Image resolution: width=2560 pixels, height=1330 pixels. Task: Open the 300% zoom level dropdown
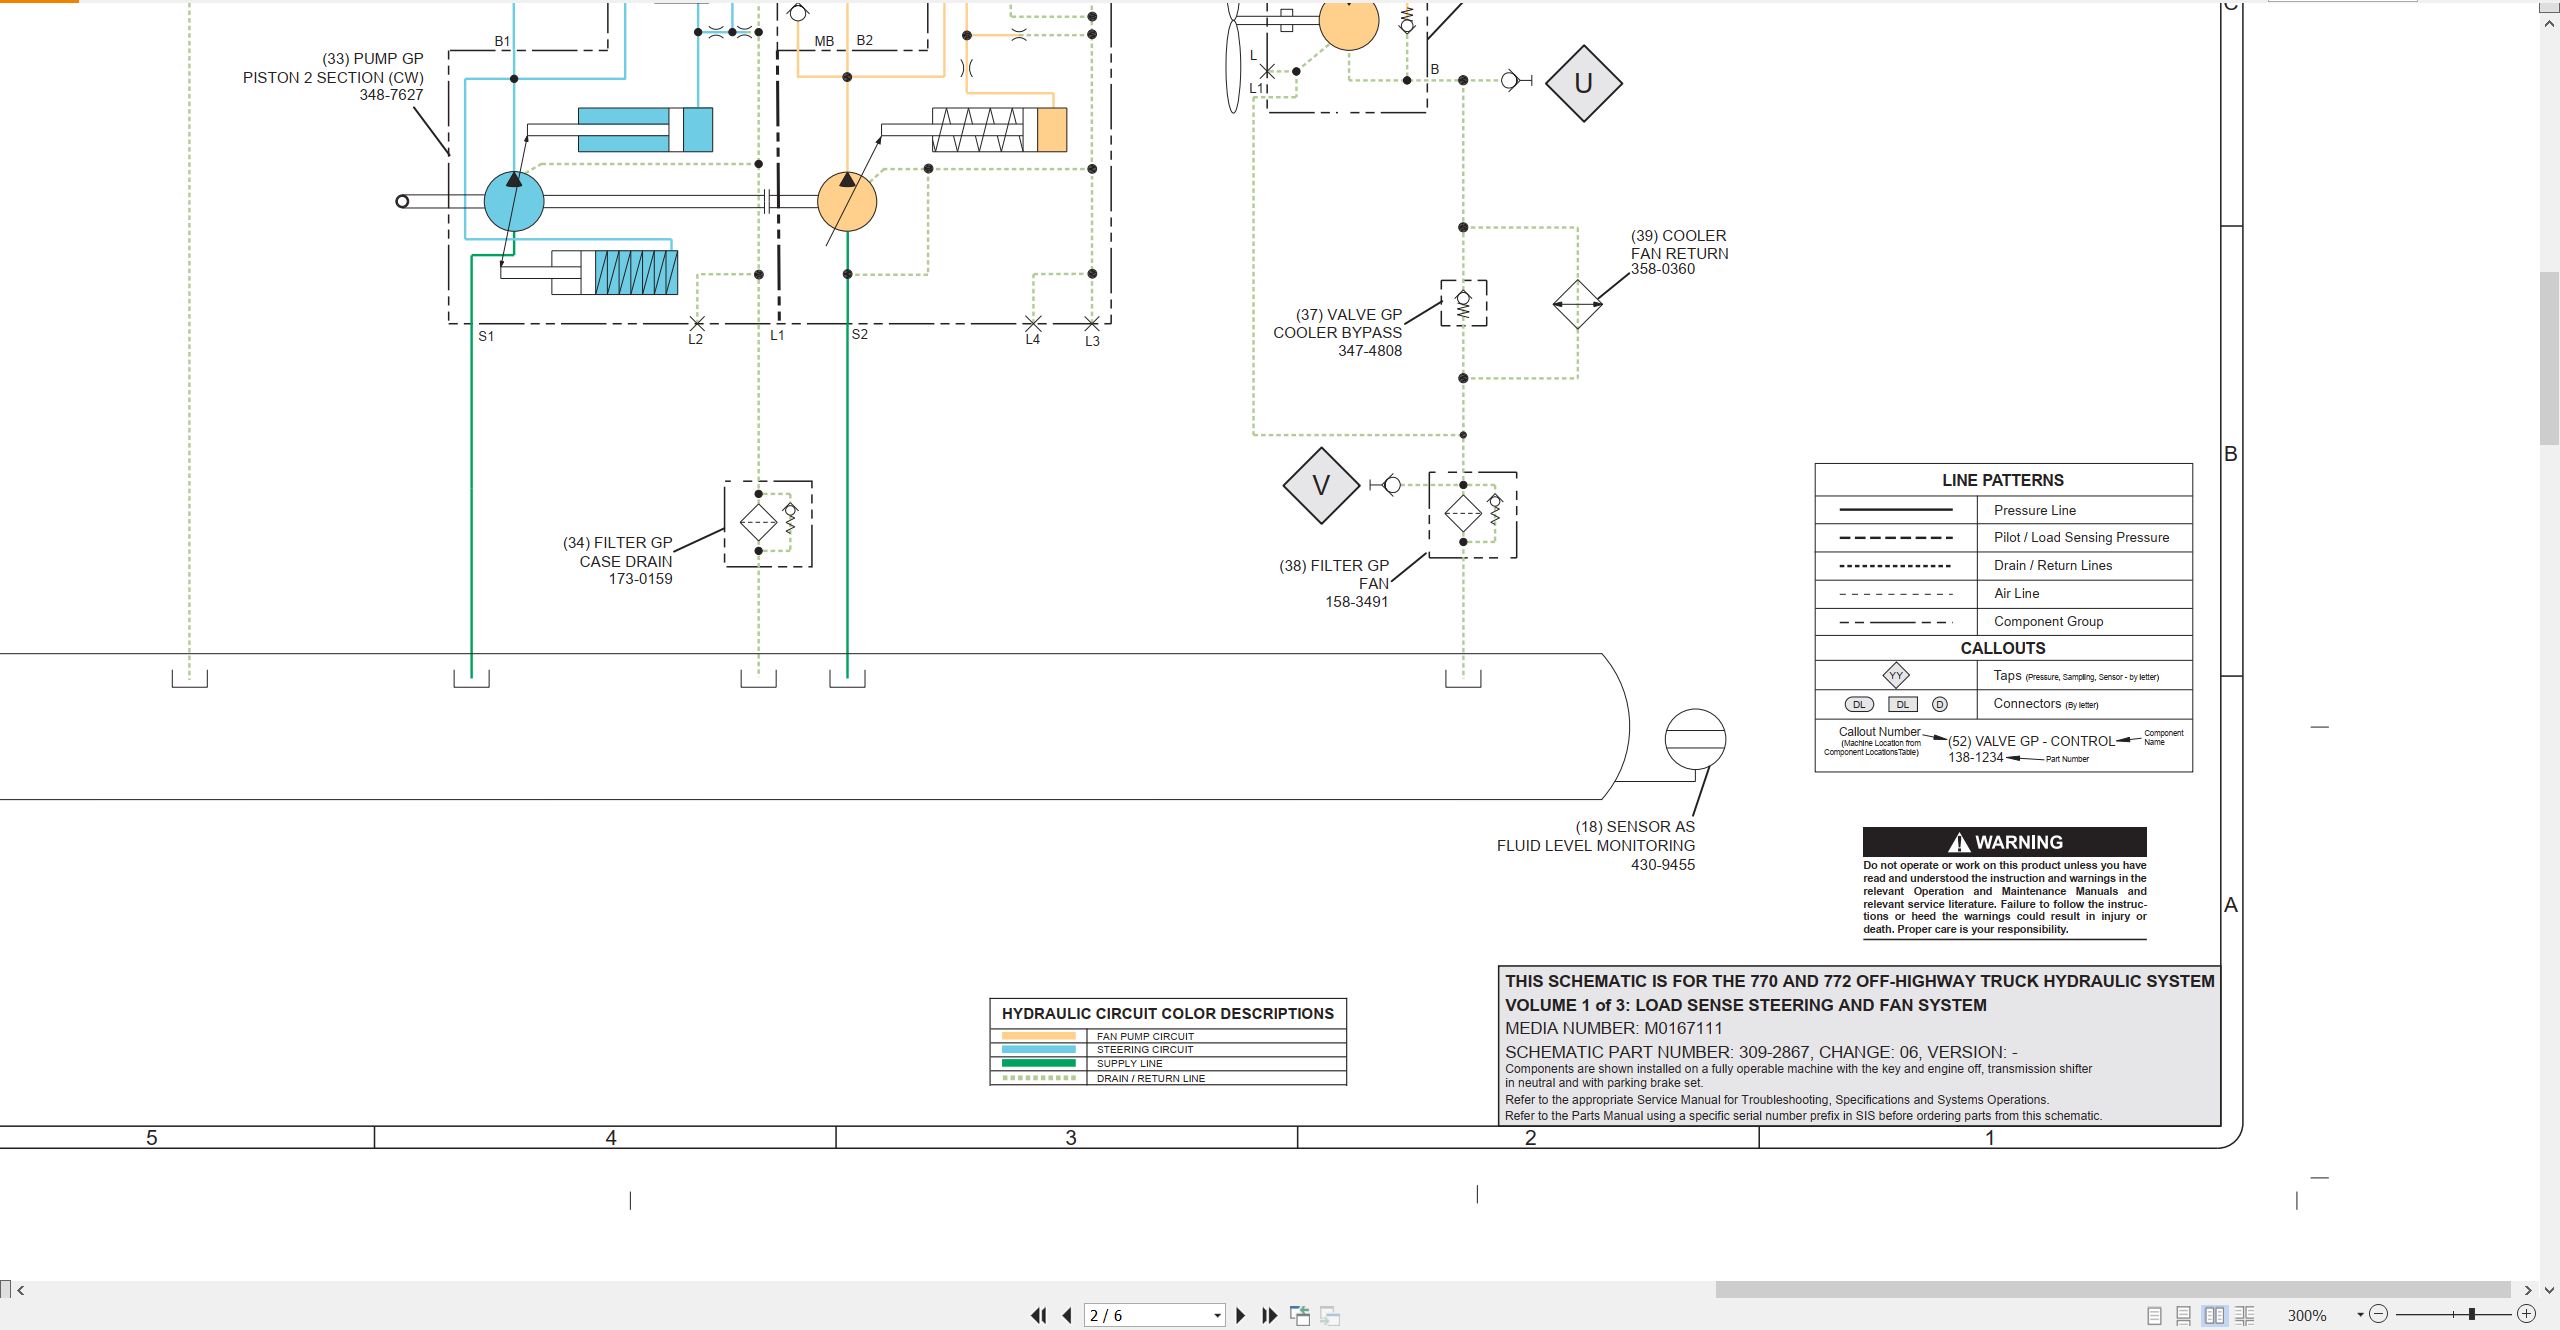2360,1316
